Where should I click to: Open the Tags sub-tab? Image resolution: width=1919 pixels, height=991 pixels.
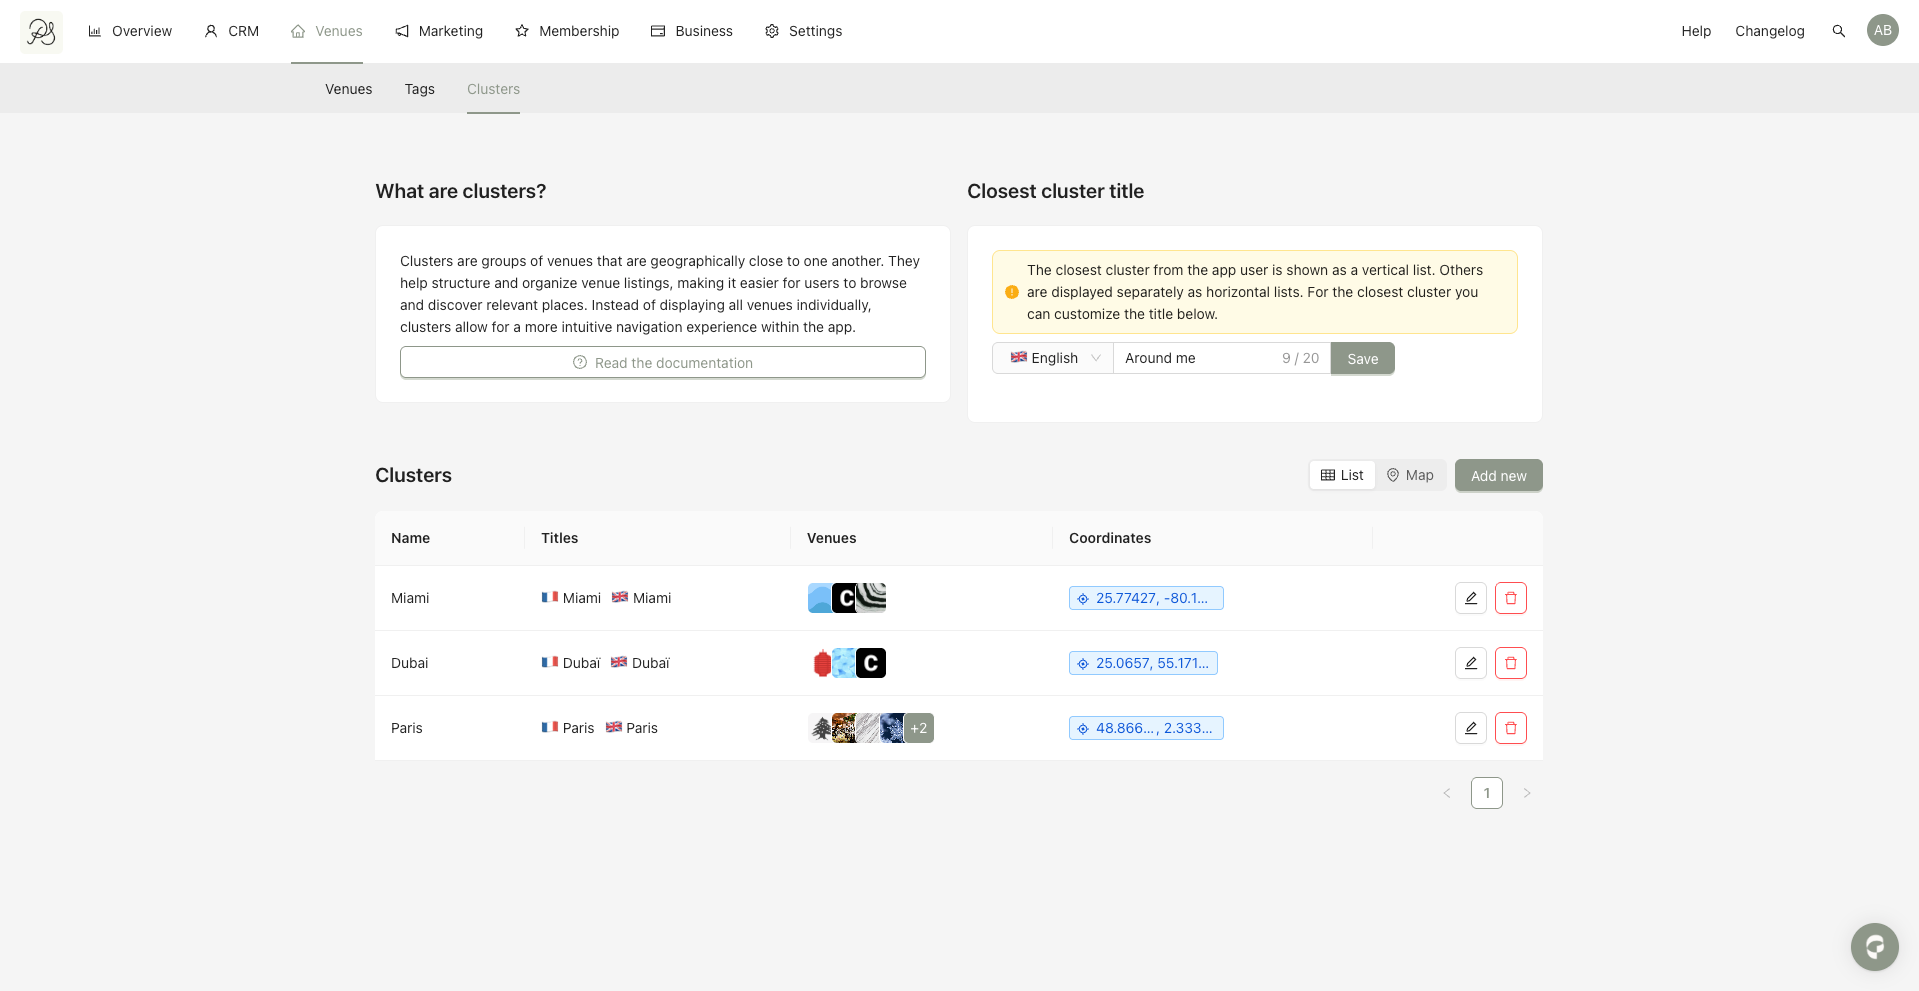tap(419, 89)
